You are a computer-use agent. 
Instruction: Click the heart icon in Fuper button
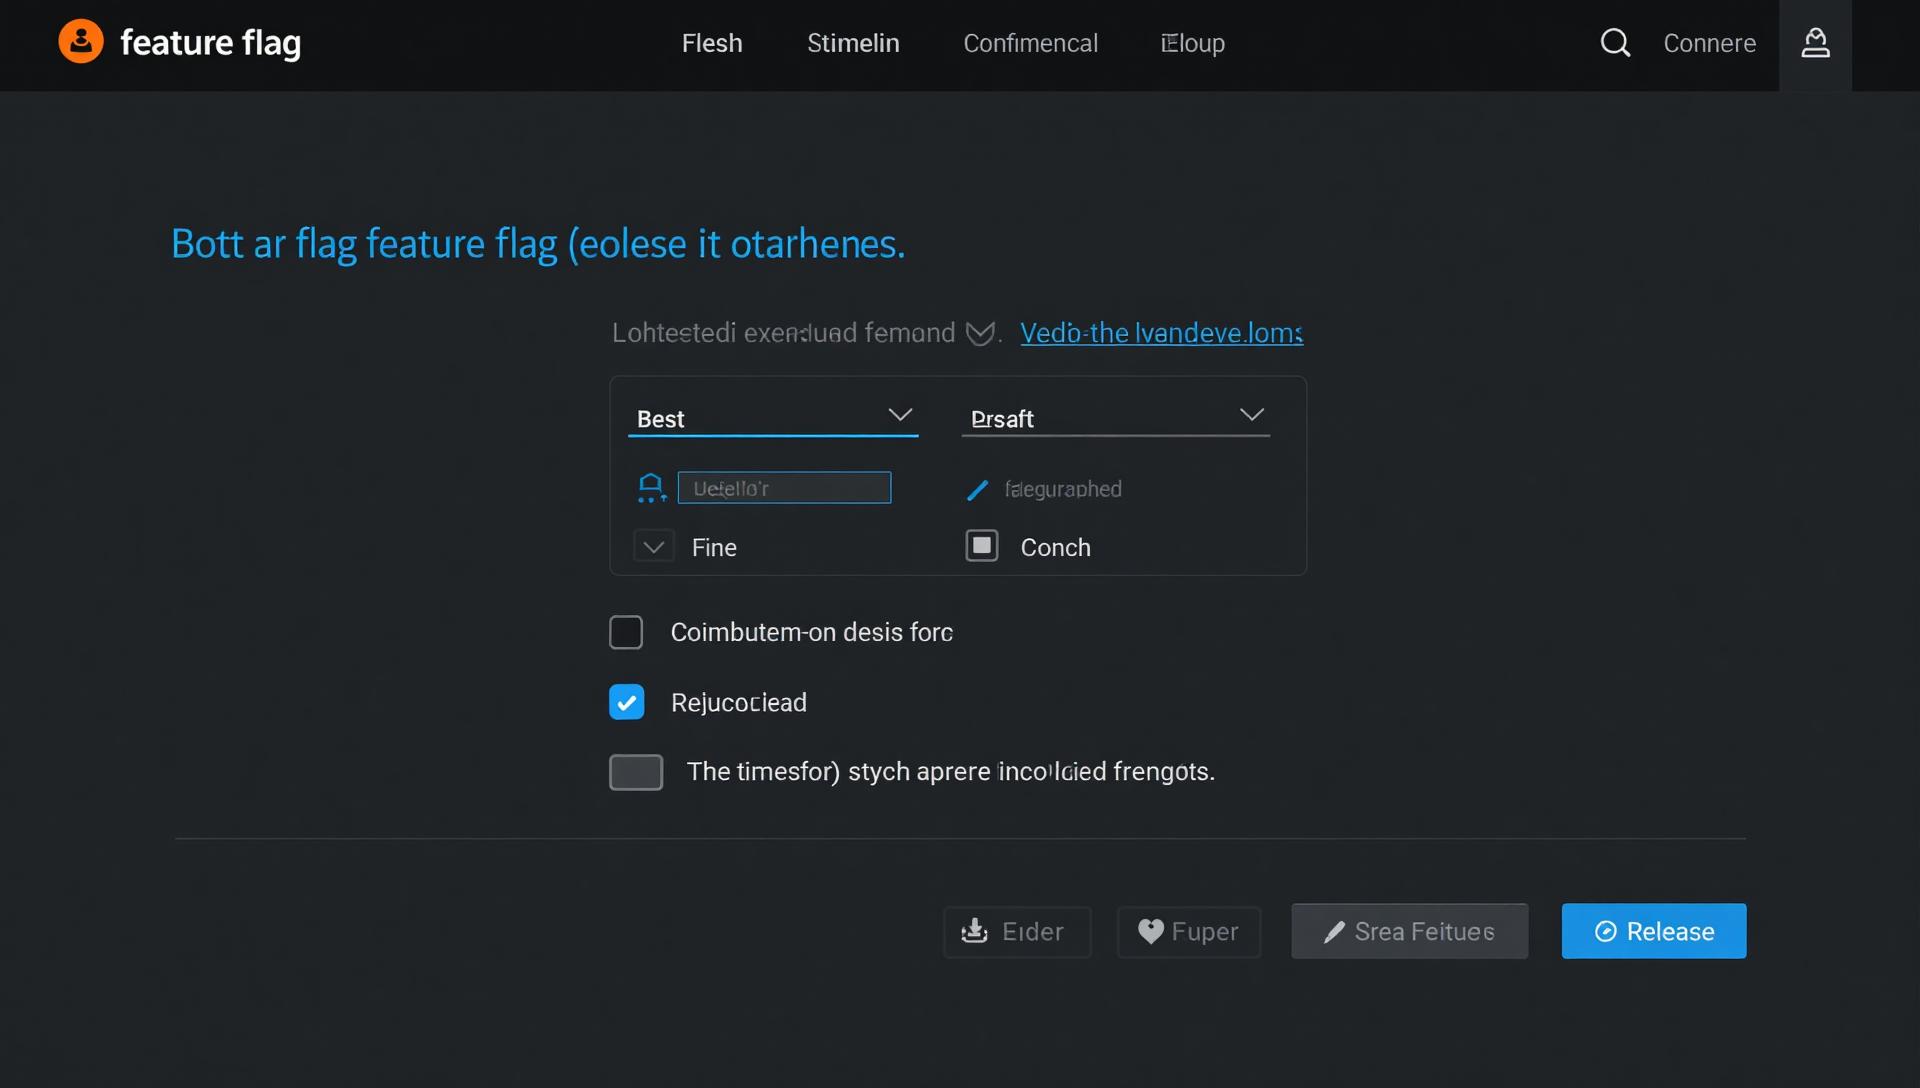click(1151, 932)
